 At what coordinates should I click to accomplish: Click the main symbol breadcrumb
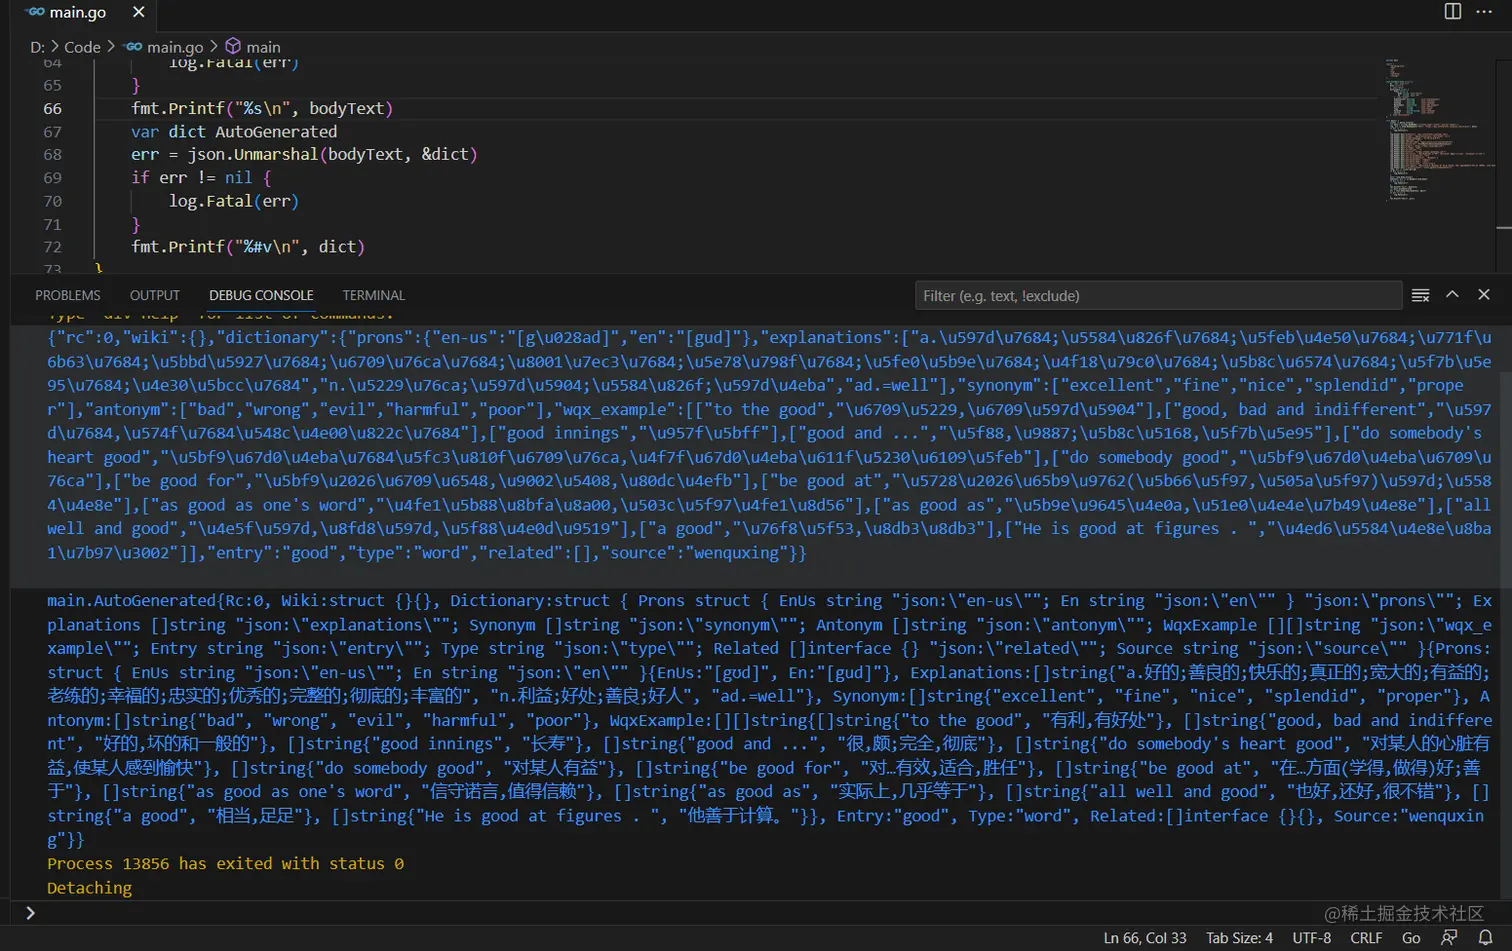[253, 47]
